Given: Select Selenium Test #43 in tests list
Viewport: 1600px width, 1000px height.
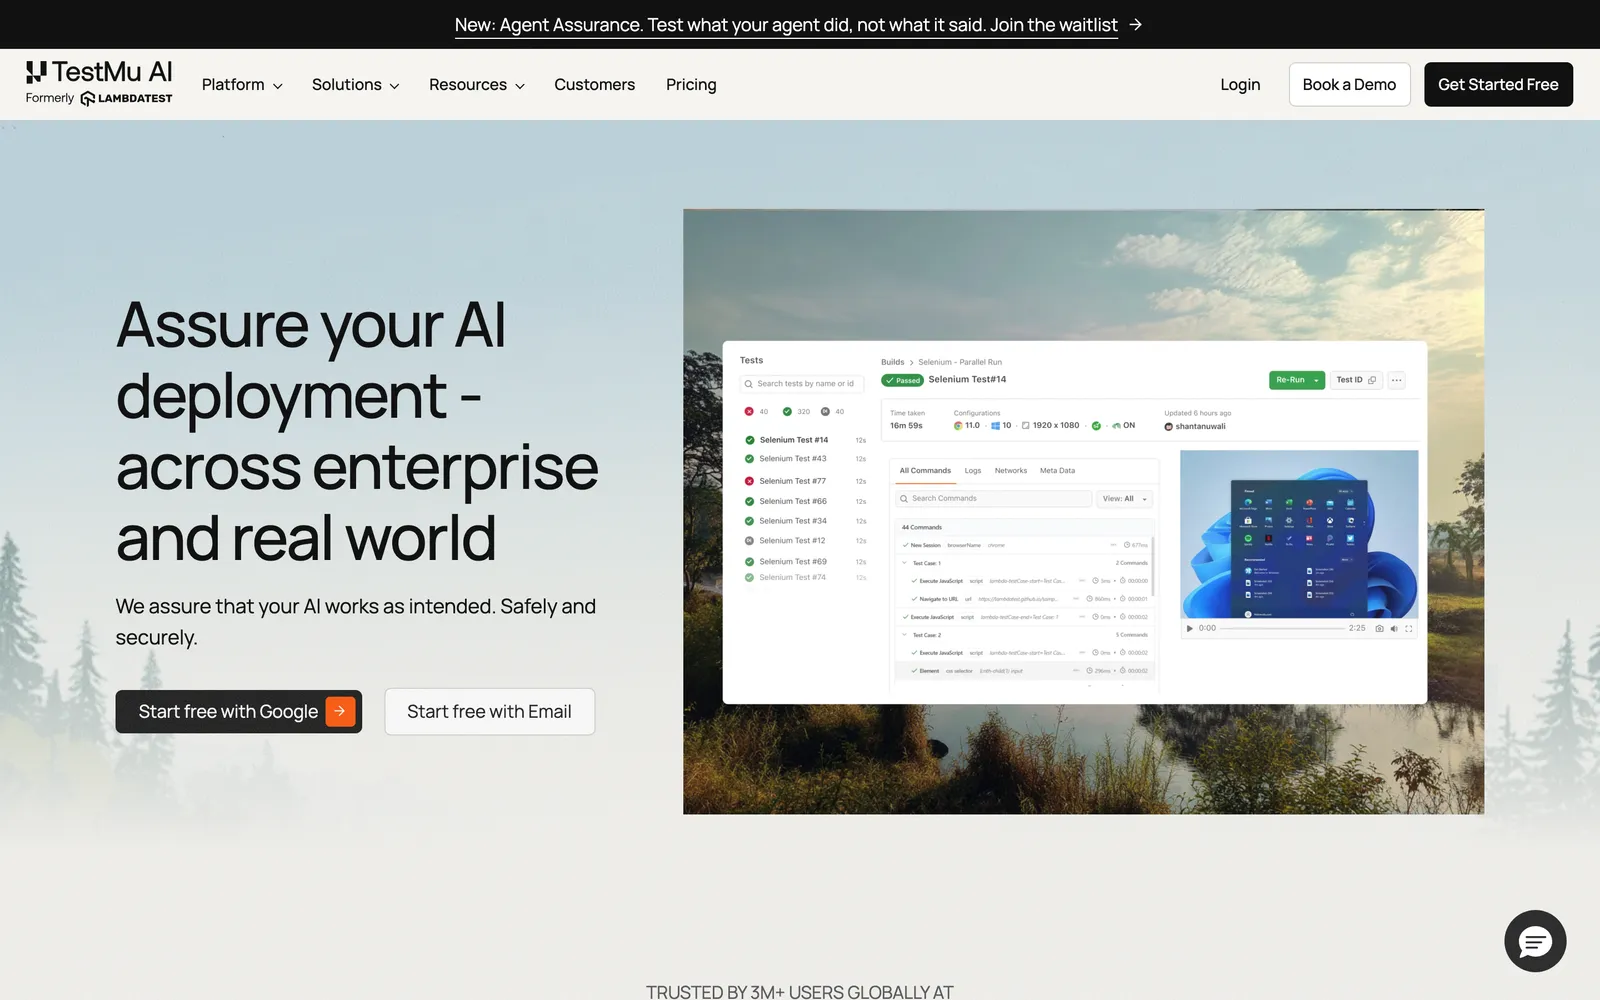Looking at the screenshot, I should click(805, 459).
